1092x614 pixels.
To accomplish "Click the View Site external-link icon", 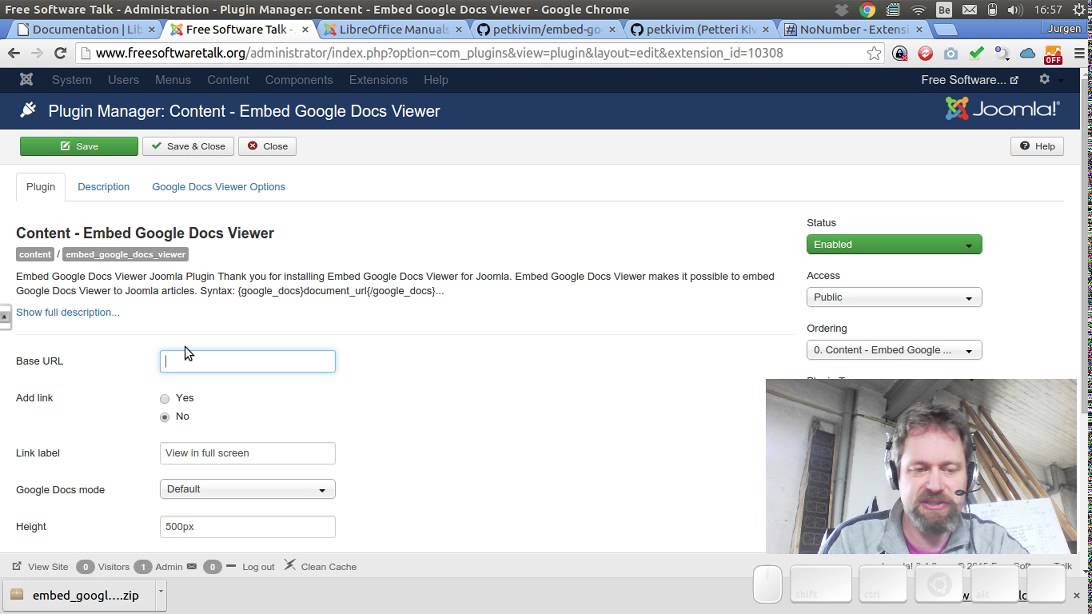I will click(17, 566).
